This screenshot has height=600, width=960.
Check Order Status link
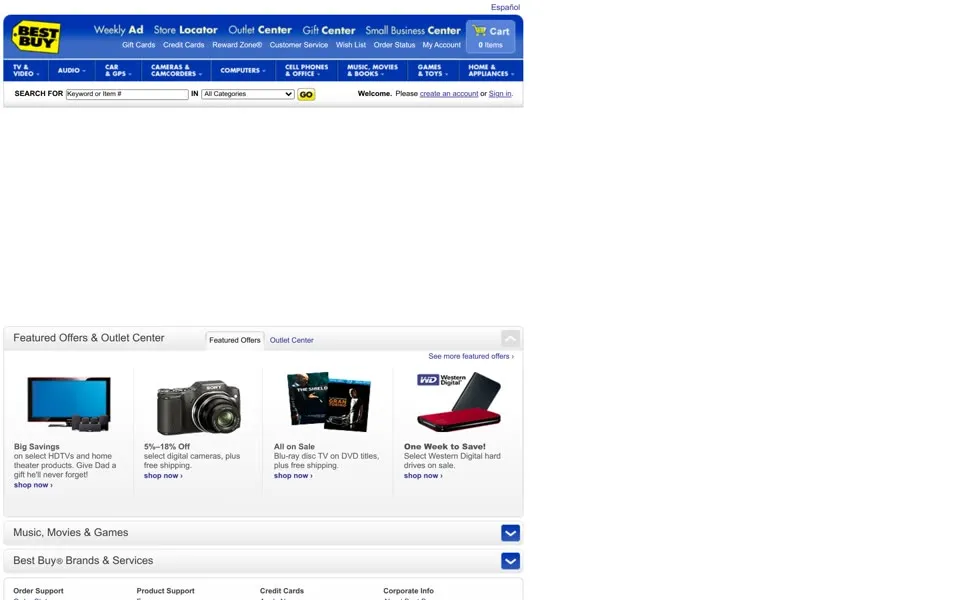click(x=394, y=45)
